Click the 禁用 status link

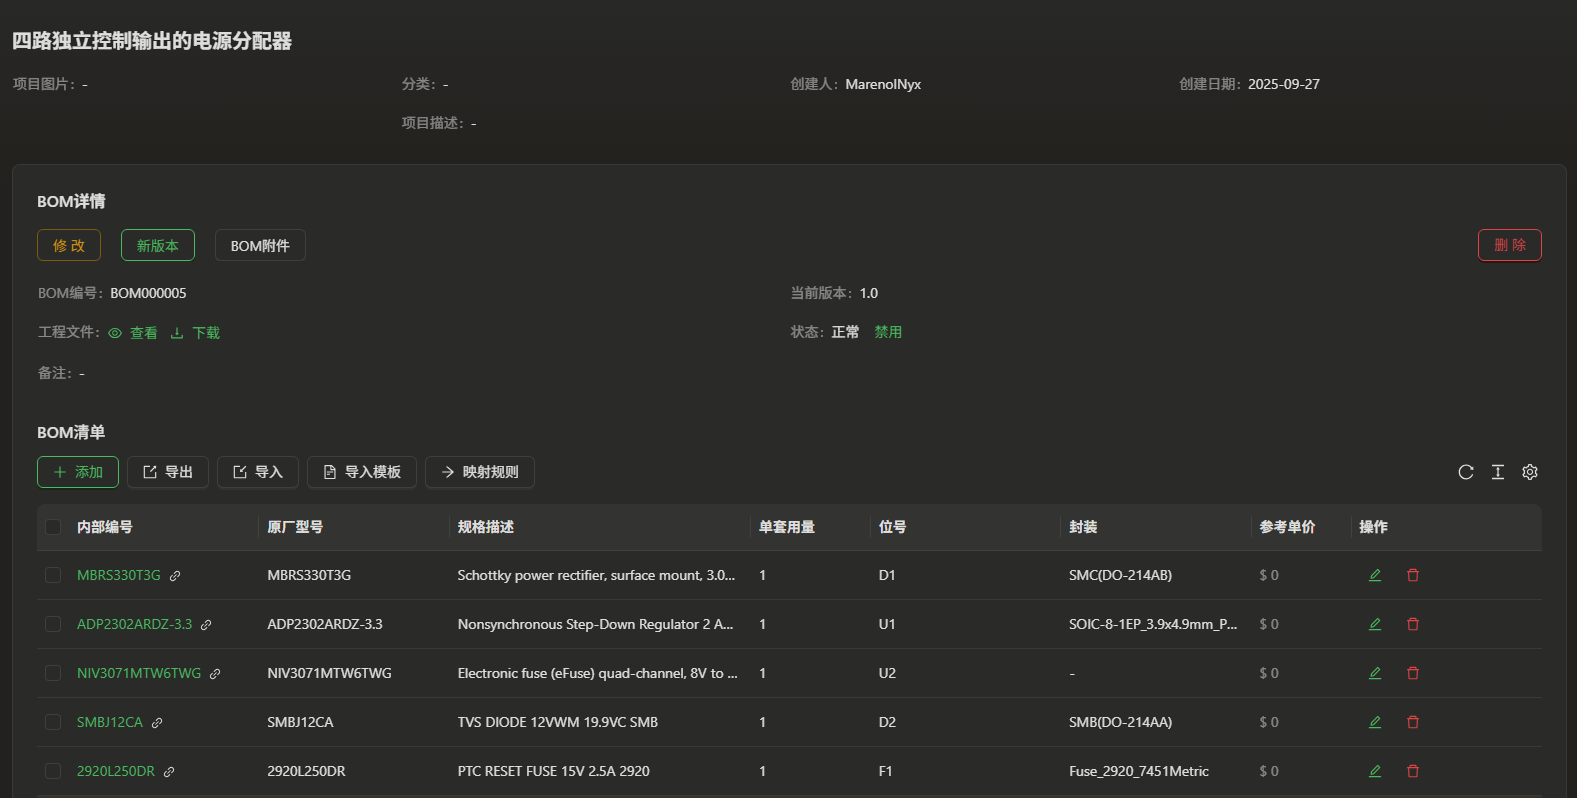click(x=888, y=332)
